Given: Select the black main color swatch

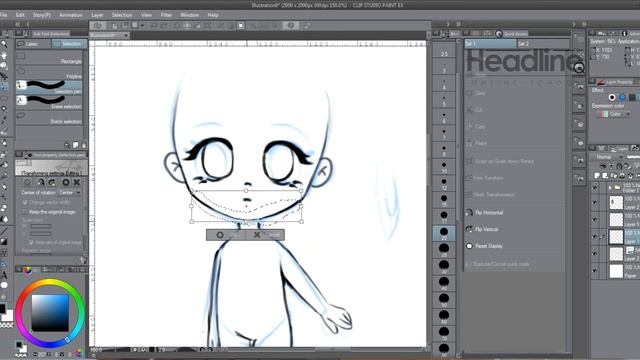Looking at the screenshot, I should [x=2, y=308].
